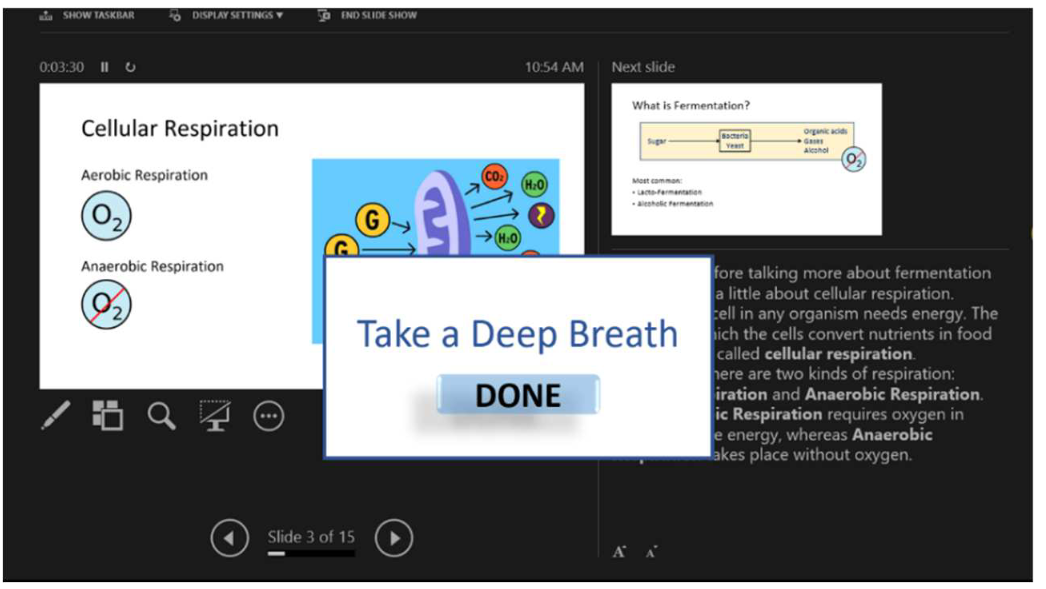Viewport: 1046px width, 589px height.
Task: Increase the notes text size
Action: pyautogui.click(x=620, y=551)
